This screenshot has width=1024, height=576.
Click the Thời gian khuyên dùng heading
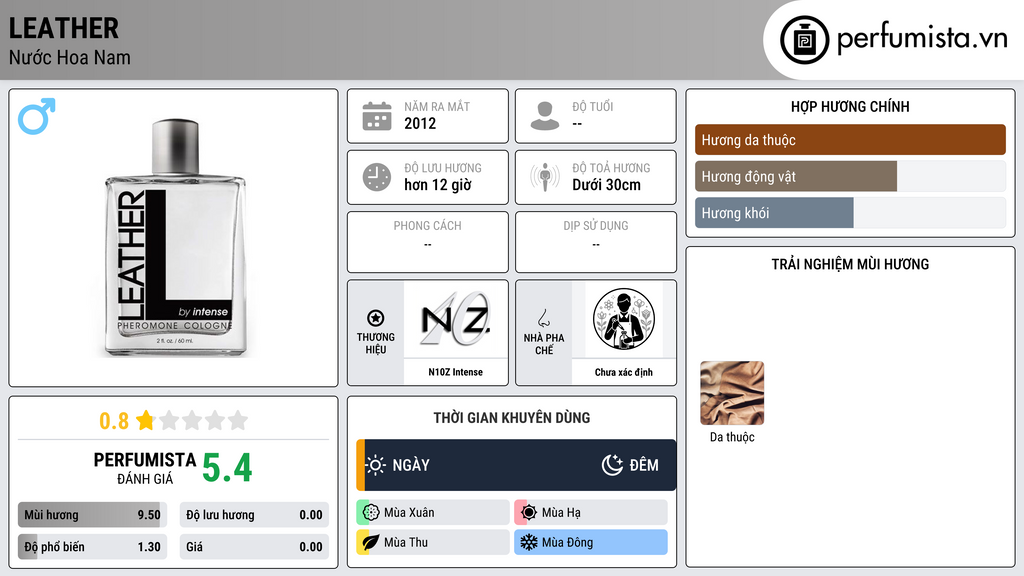tap(512, 418)
